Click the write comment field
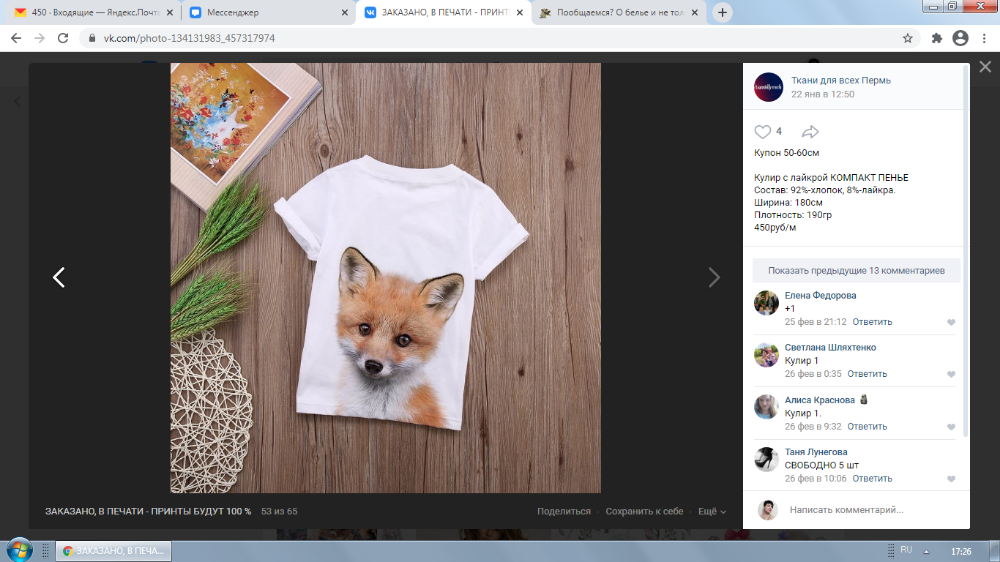This screenshot has height=562, width=1000. [x=871, y=510]
